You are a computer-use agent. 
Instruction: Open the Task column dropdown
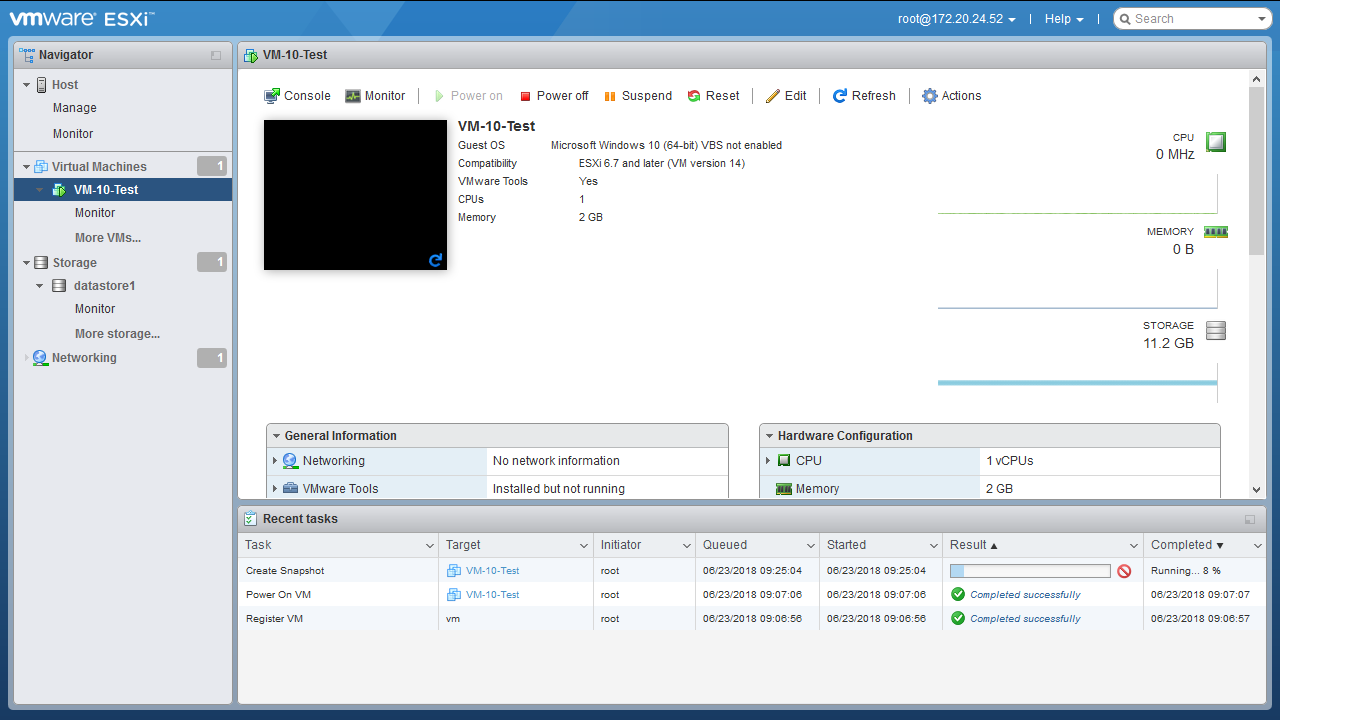428,546
